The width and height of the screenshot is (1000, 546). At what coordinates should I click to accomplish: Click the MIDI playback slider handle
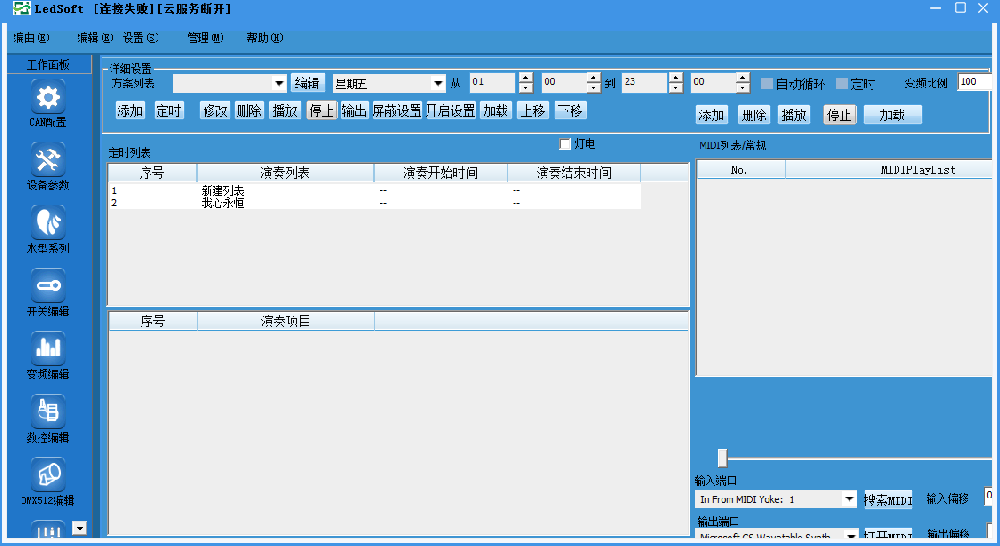[x=722, y=458]
